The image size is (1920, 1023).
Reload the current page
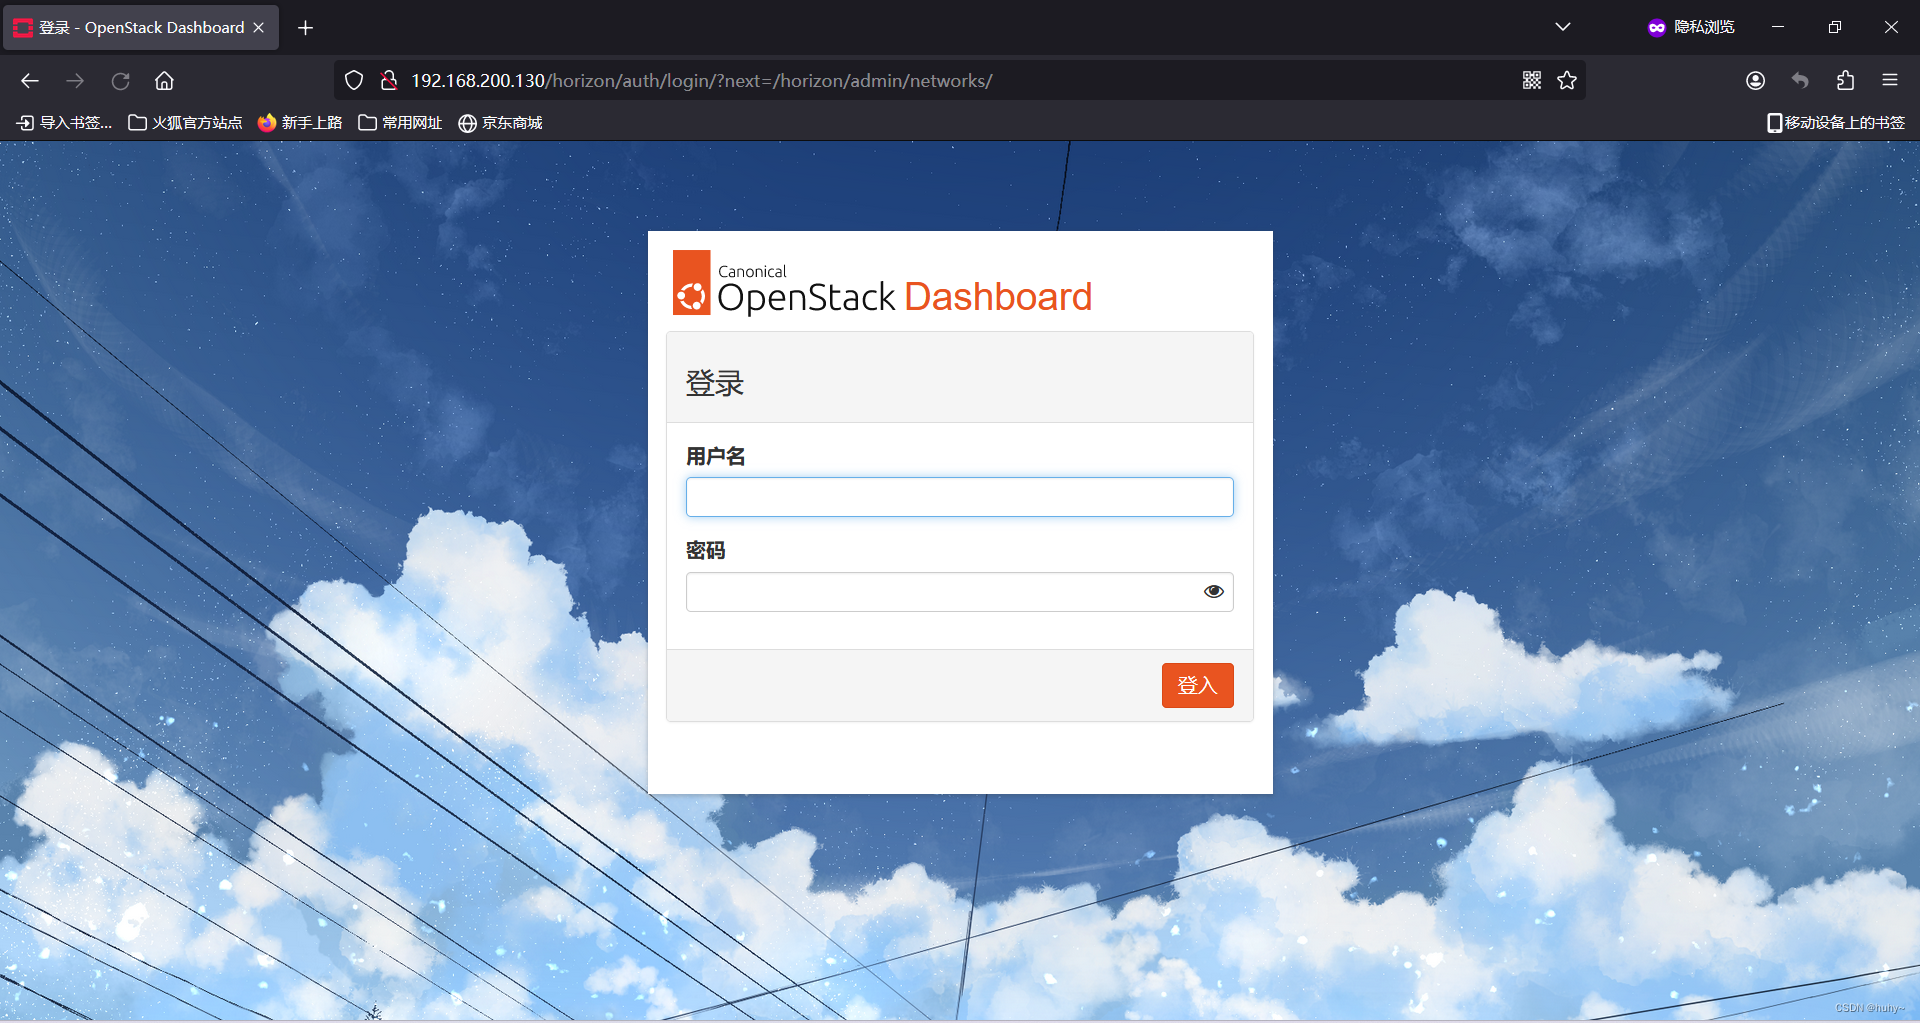120,81
